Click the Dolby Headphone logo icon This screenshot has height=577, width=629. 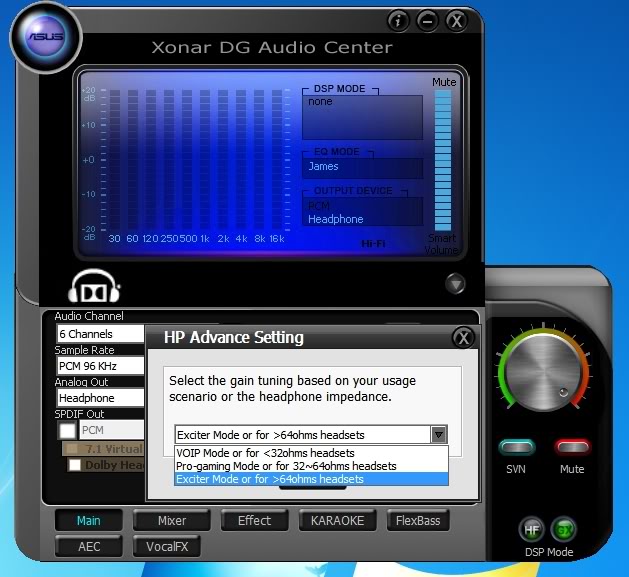(x=94, y=286)
